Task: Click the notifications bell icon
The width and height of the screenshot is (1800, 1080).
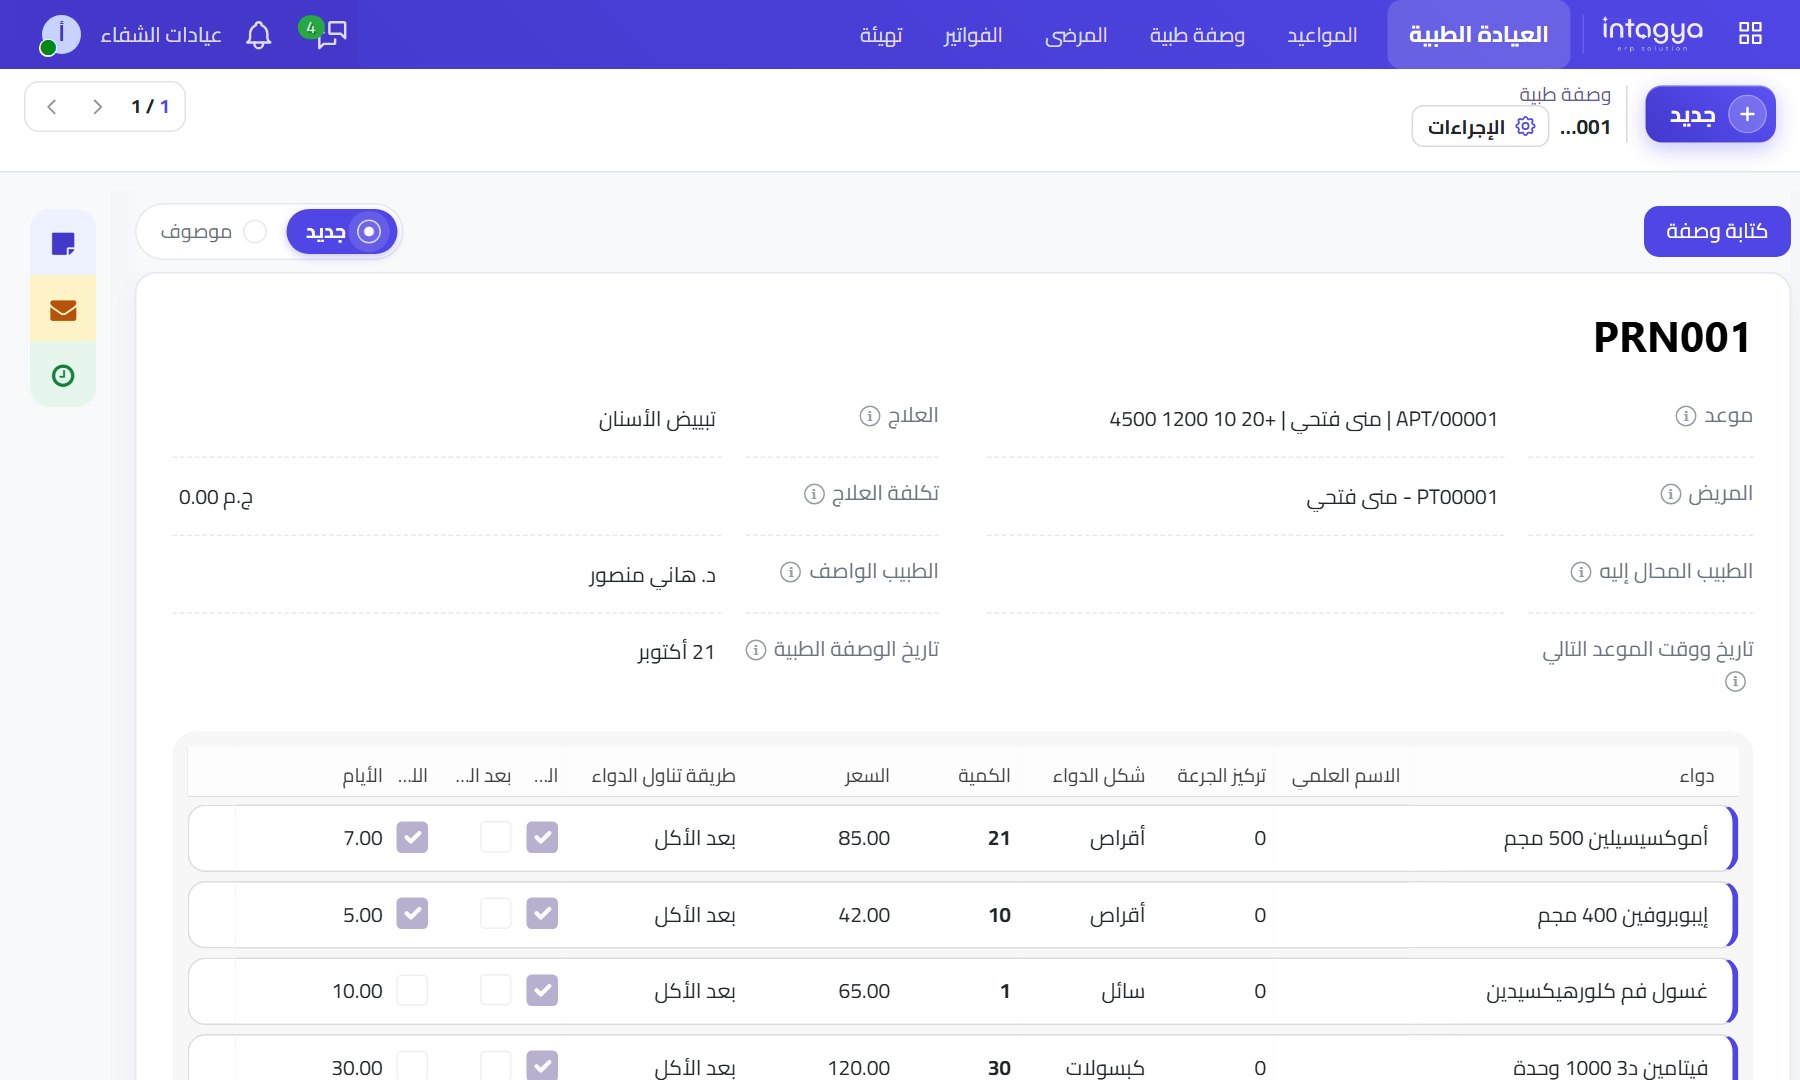Action: tap(259, 35)
